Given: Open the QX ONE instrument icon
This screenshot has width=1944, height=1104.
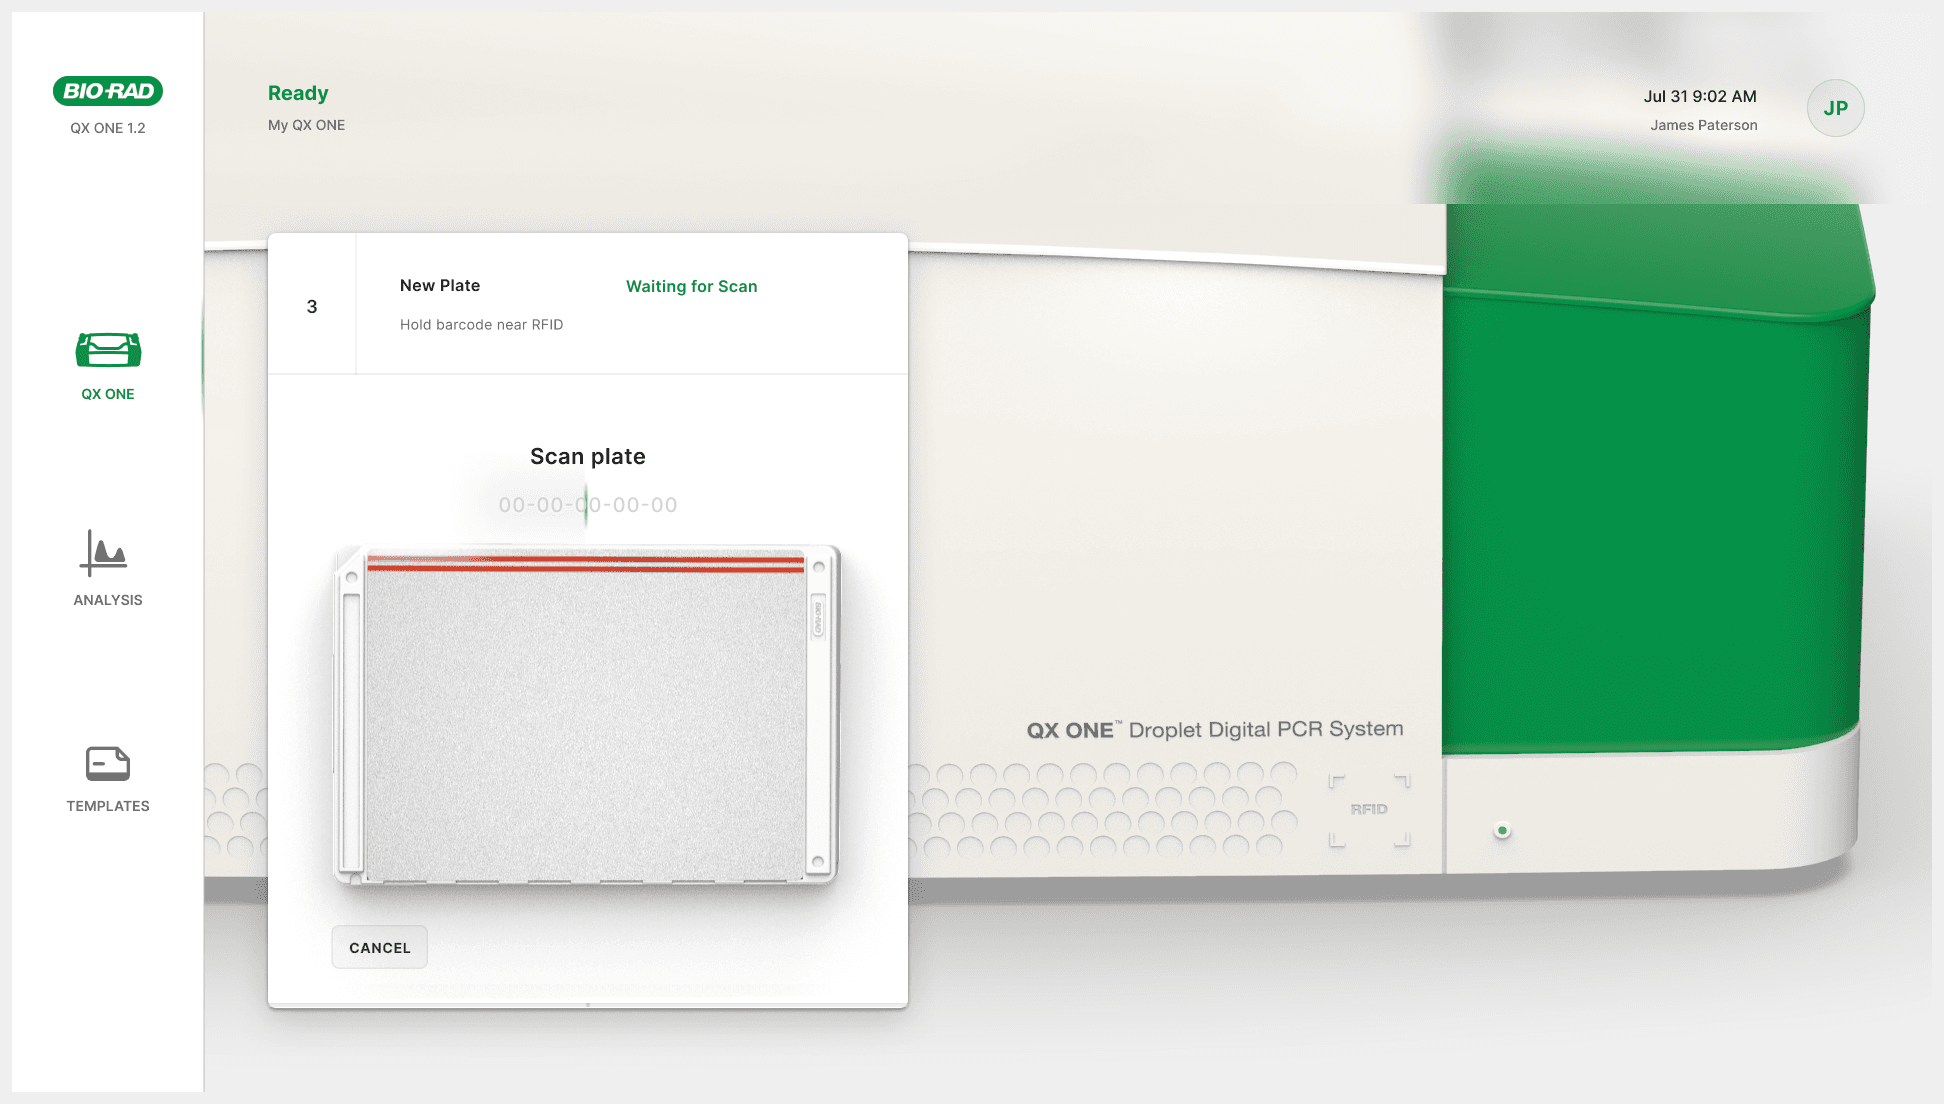Looking at the screenshot, I should [x=108, y=350].
